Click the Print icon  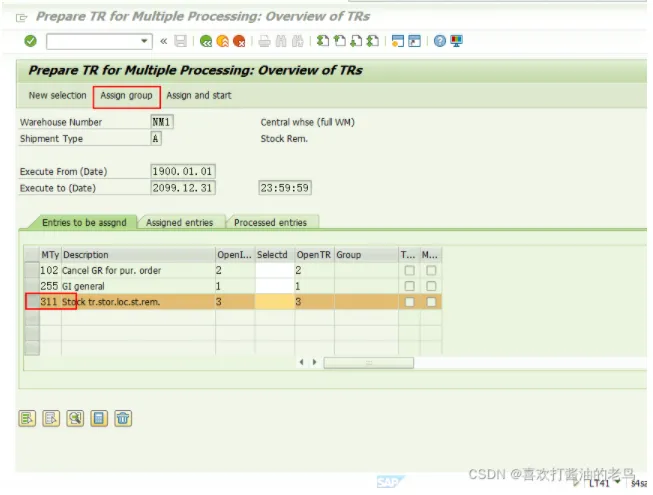264,41
